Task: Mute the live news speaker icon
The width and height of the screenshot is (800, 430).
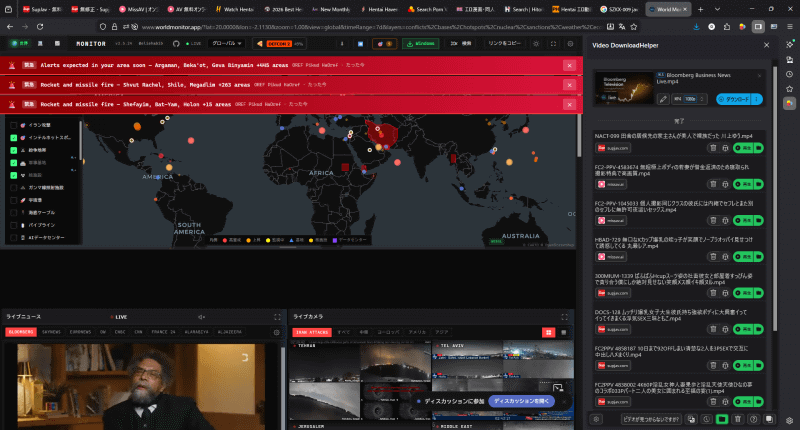Action: pos(202,317)
